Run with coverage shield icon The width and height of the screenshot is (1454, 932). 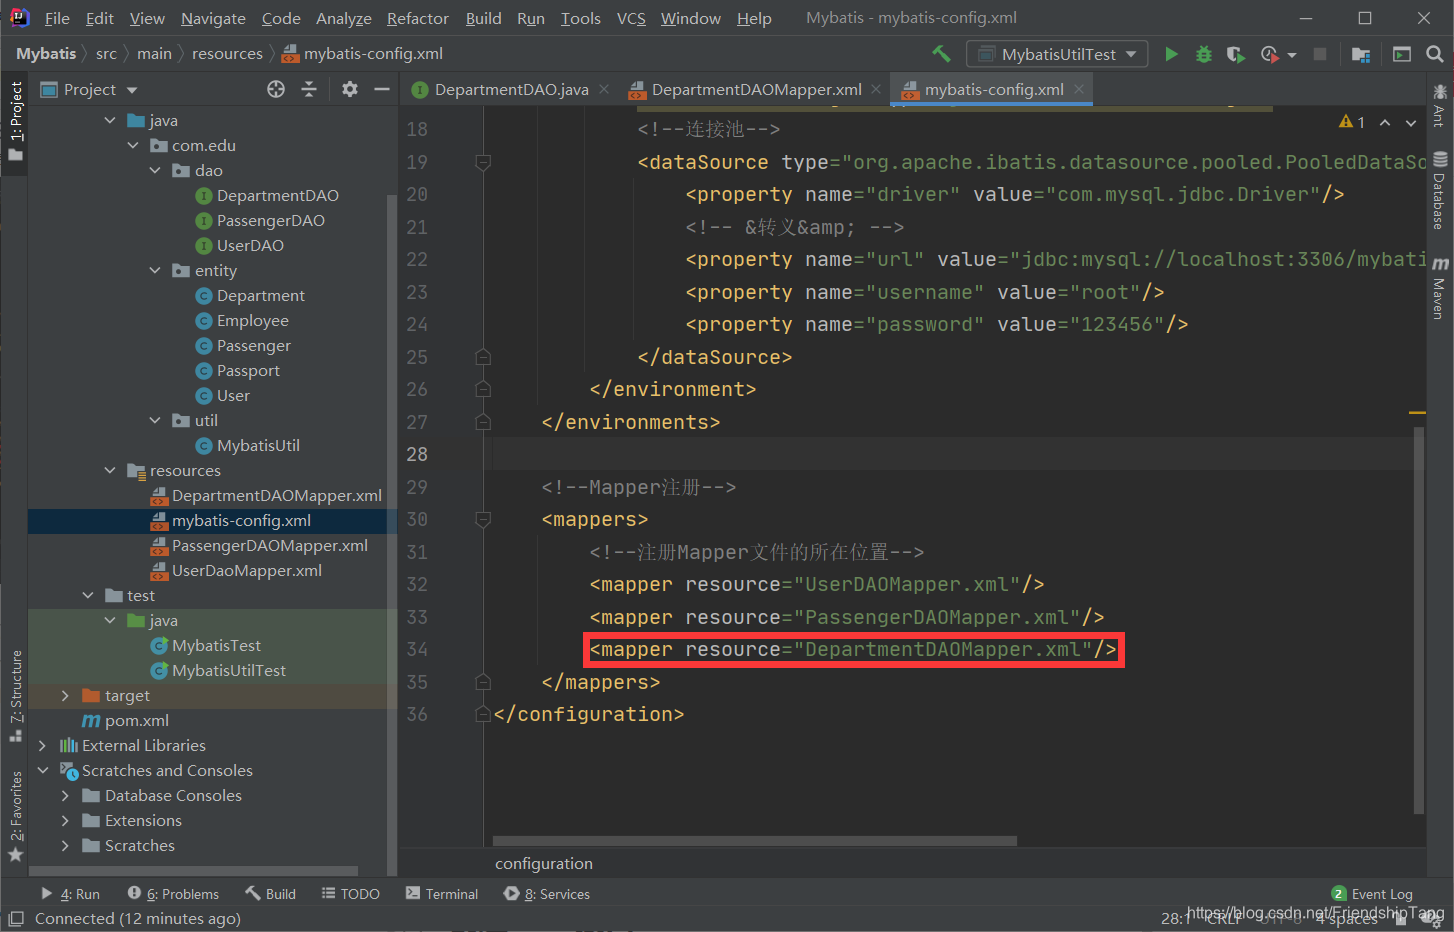point(1236,54)
